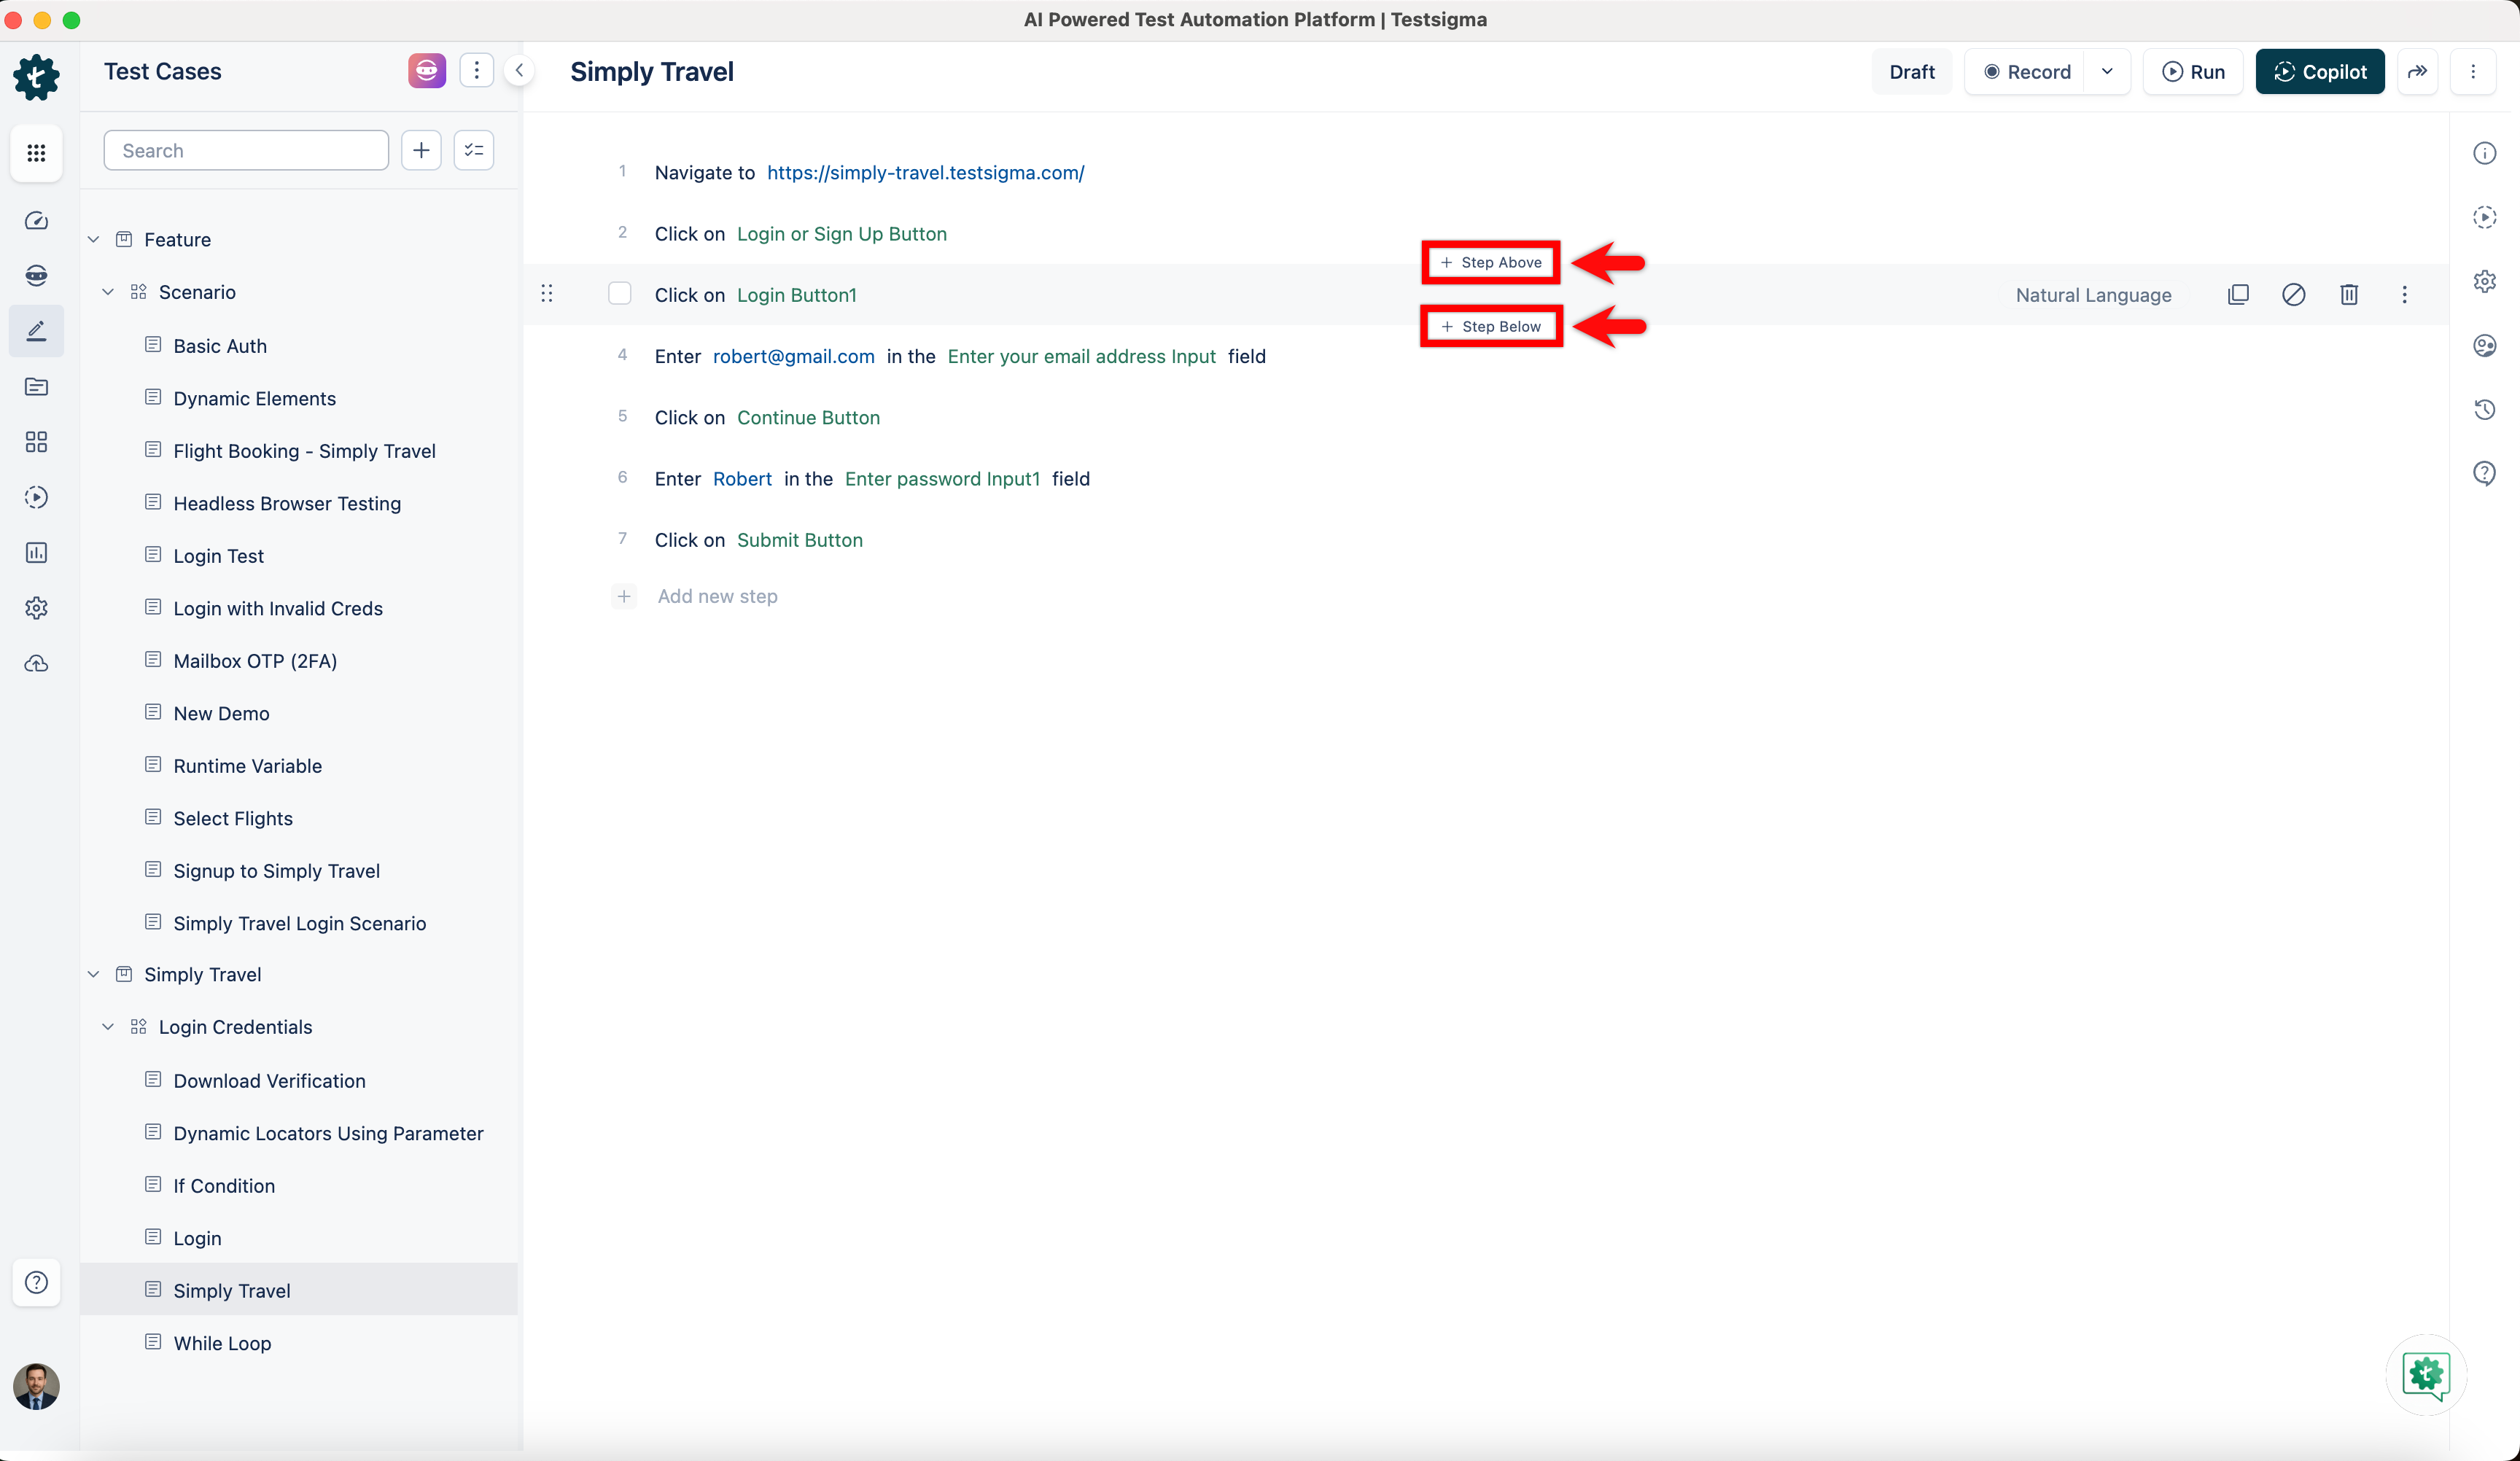Open Flight Booking - Simply Travel test case
Viewport: 2520px width, 1461px height.
[304, 451]
